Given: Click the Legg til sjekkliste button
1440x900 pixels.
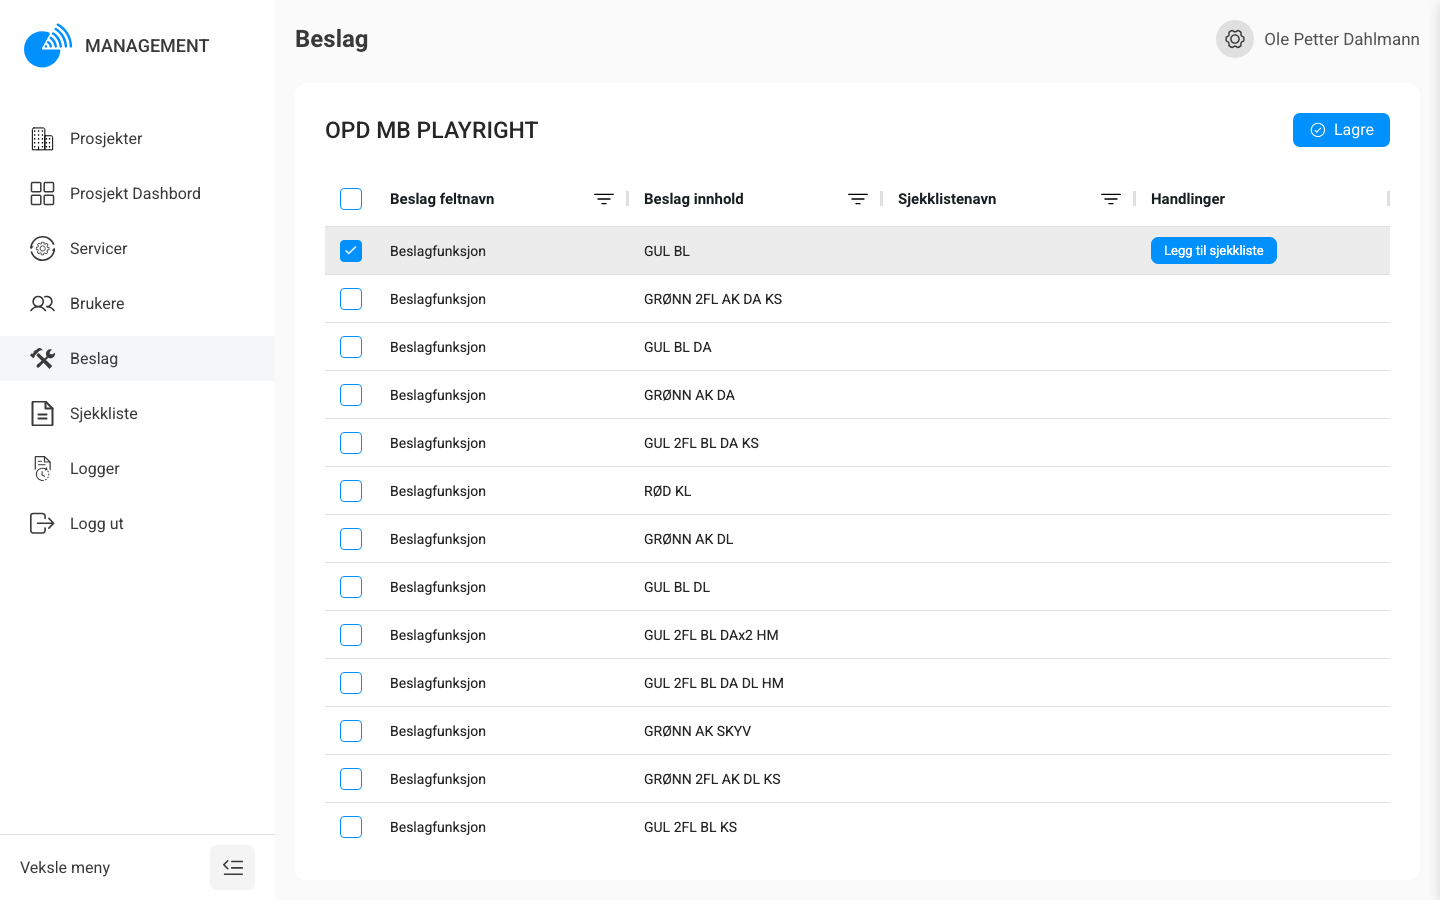Looking at the screenshot, I should coord(1213,251).
